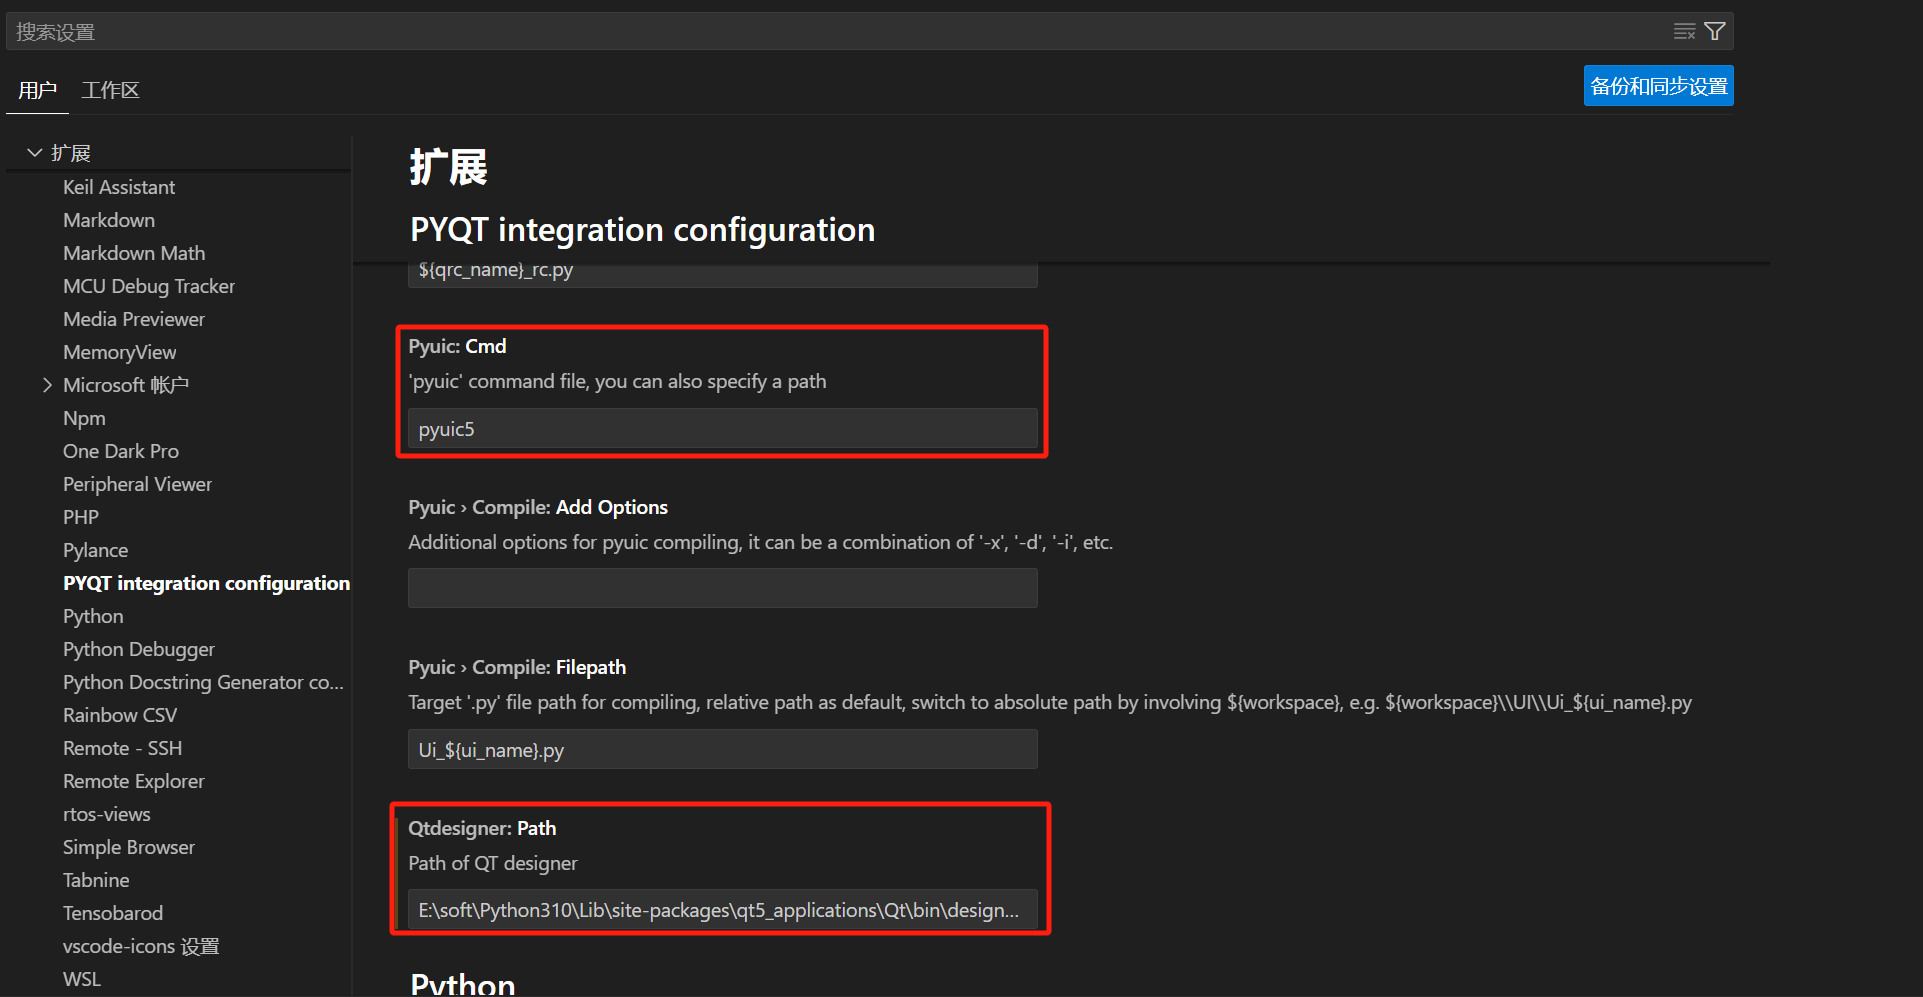Open Python Debugger settings
1923x997 pixels.
click(x=139, y=649)
